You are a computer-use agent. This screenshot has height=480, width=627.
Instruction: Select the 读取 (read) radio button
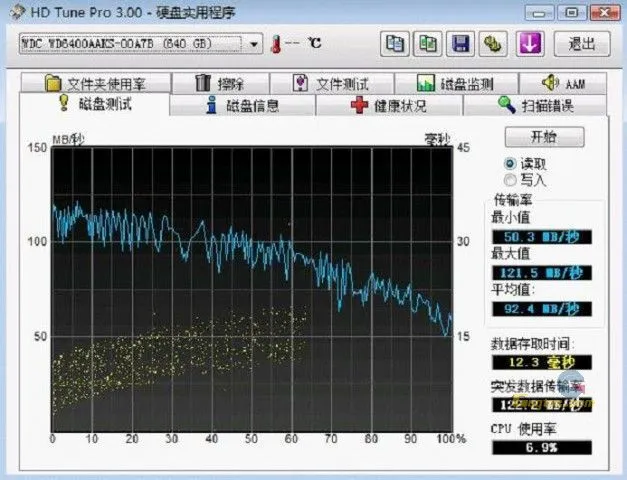(x=510, y=163)
